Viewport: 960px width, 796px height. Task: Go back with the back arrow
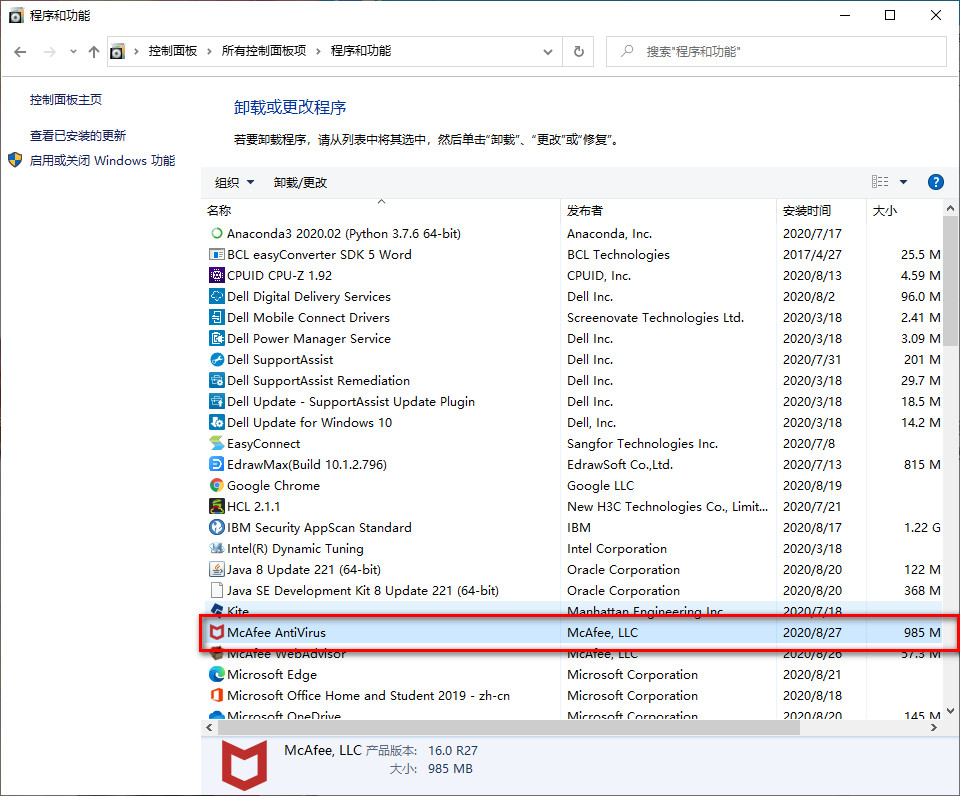coord(20,51)
